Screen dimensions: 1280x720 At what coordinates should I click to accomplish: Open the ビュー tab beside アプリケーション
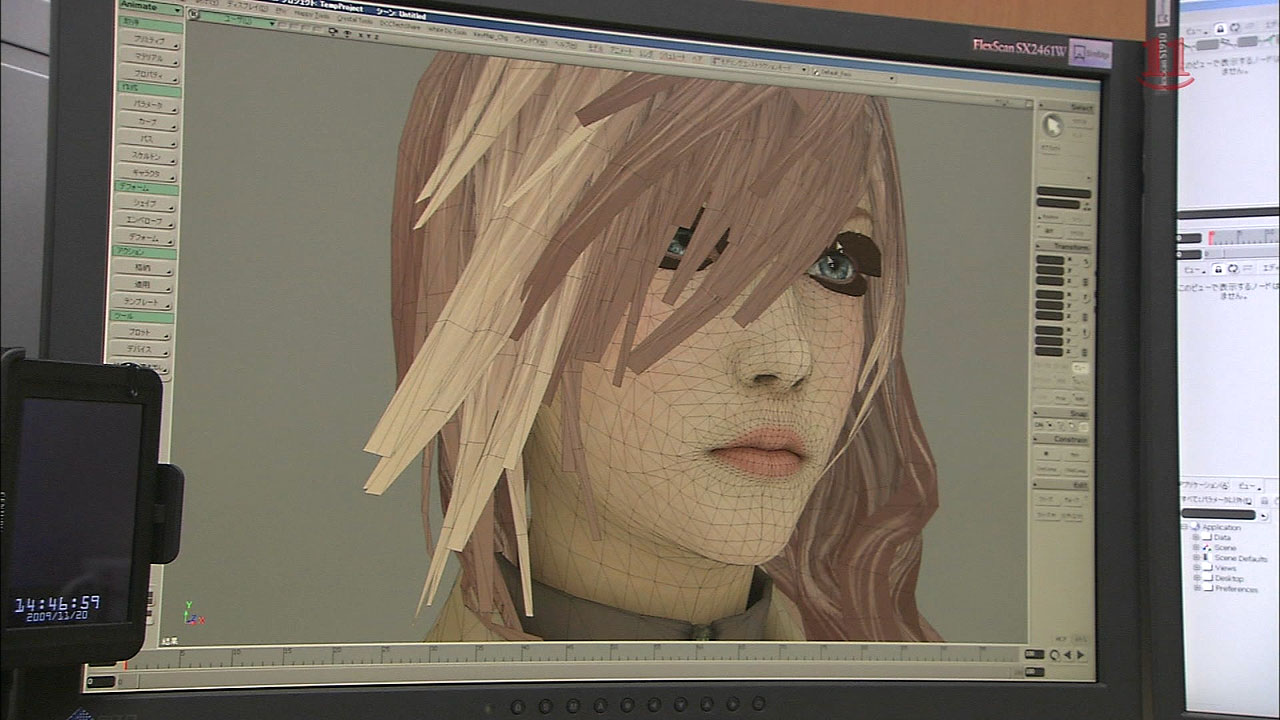point(1249,486)
